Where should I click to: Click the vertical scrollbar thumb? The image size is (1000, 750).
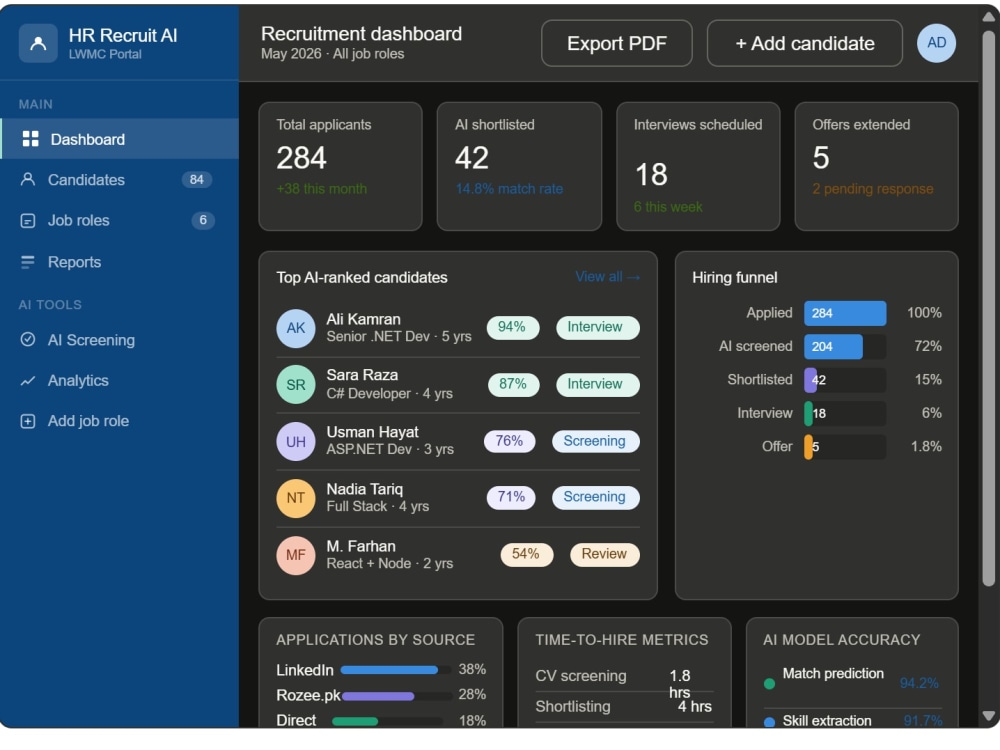pyautogui.click(x=988, y=307)
